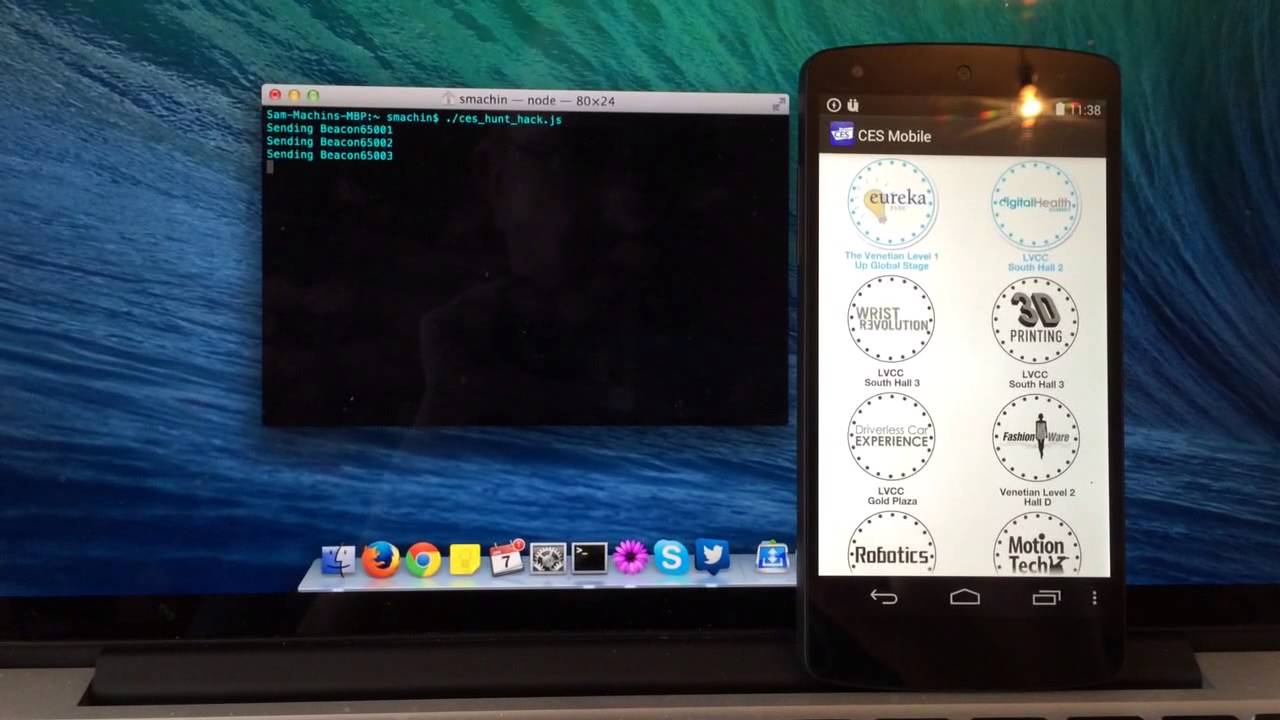Viewport: 1280px width, 720px height.
Task: Launch Google Chrome from the Dock
Action: pyautogui.click(x=423, y=559)
